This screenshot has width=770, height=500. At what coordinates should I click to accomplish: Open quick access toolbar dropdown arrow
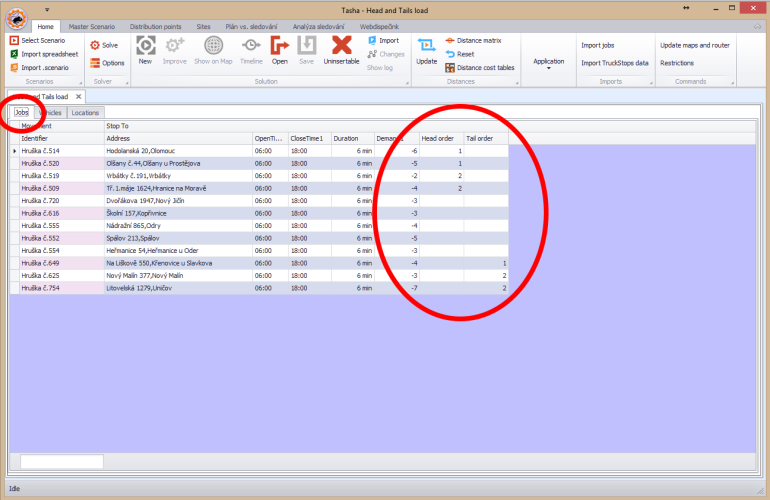47,9
